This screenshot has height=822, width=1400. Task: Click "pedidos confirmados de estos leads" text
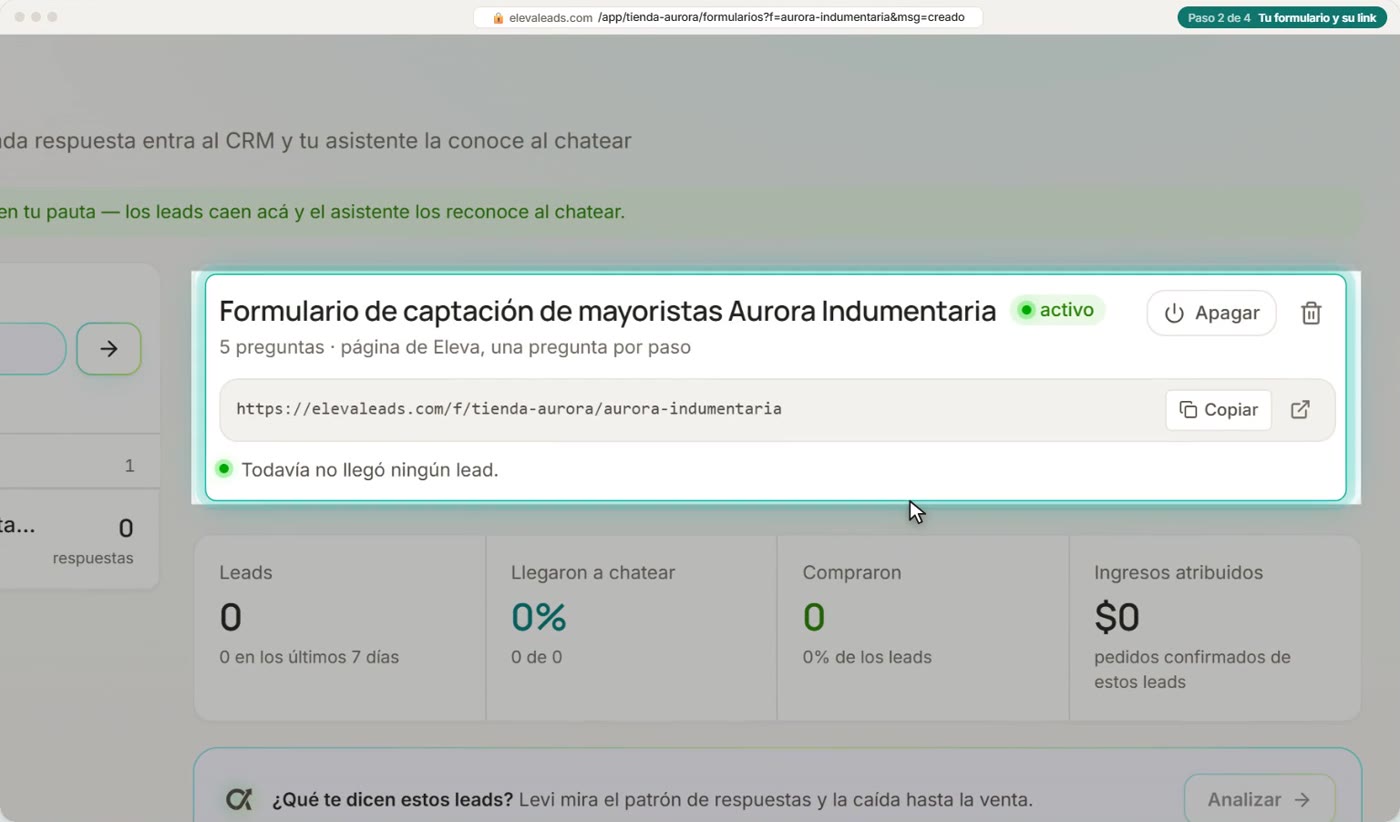point(1192,670)
